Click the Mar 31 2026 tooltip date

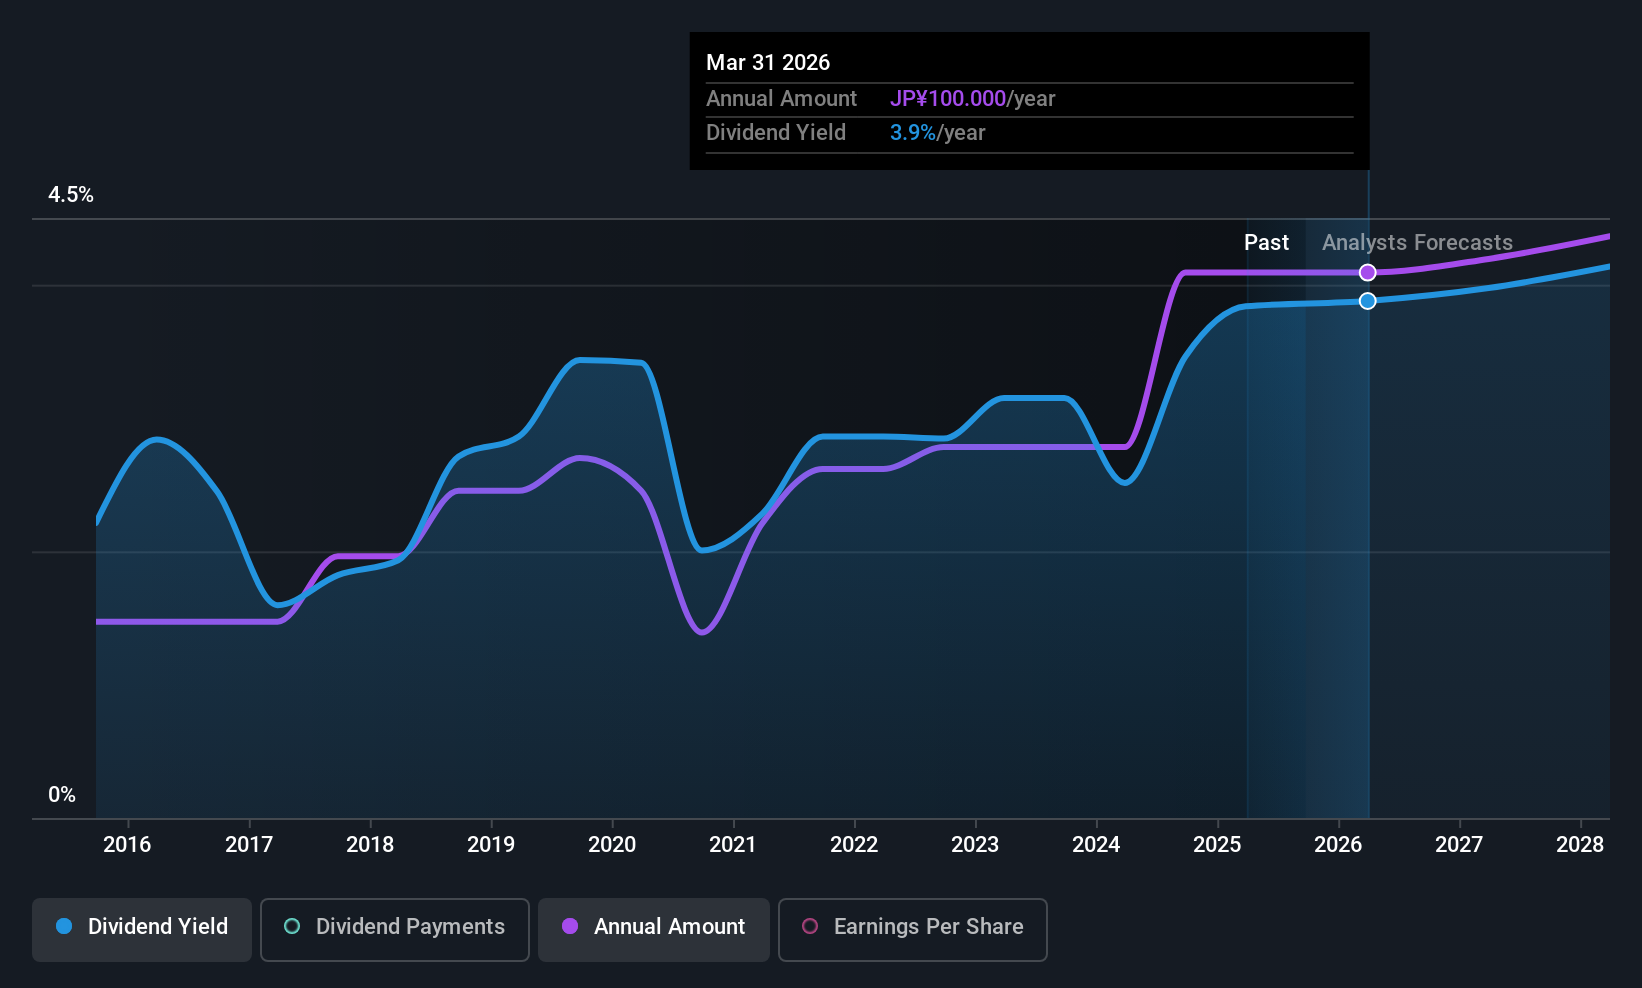pos(768,62)
